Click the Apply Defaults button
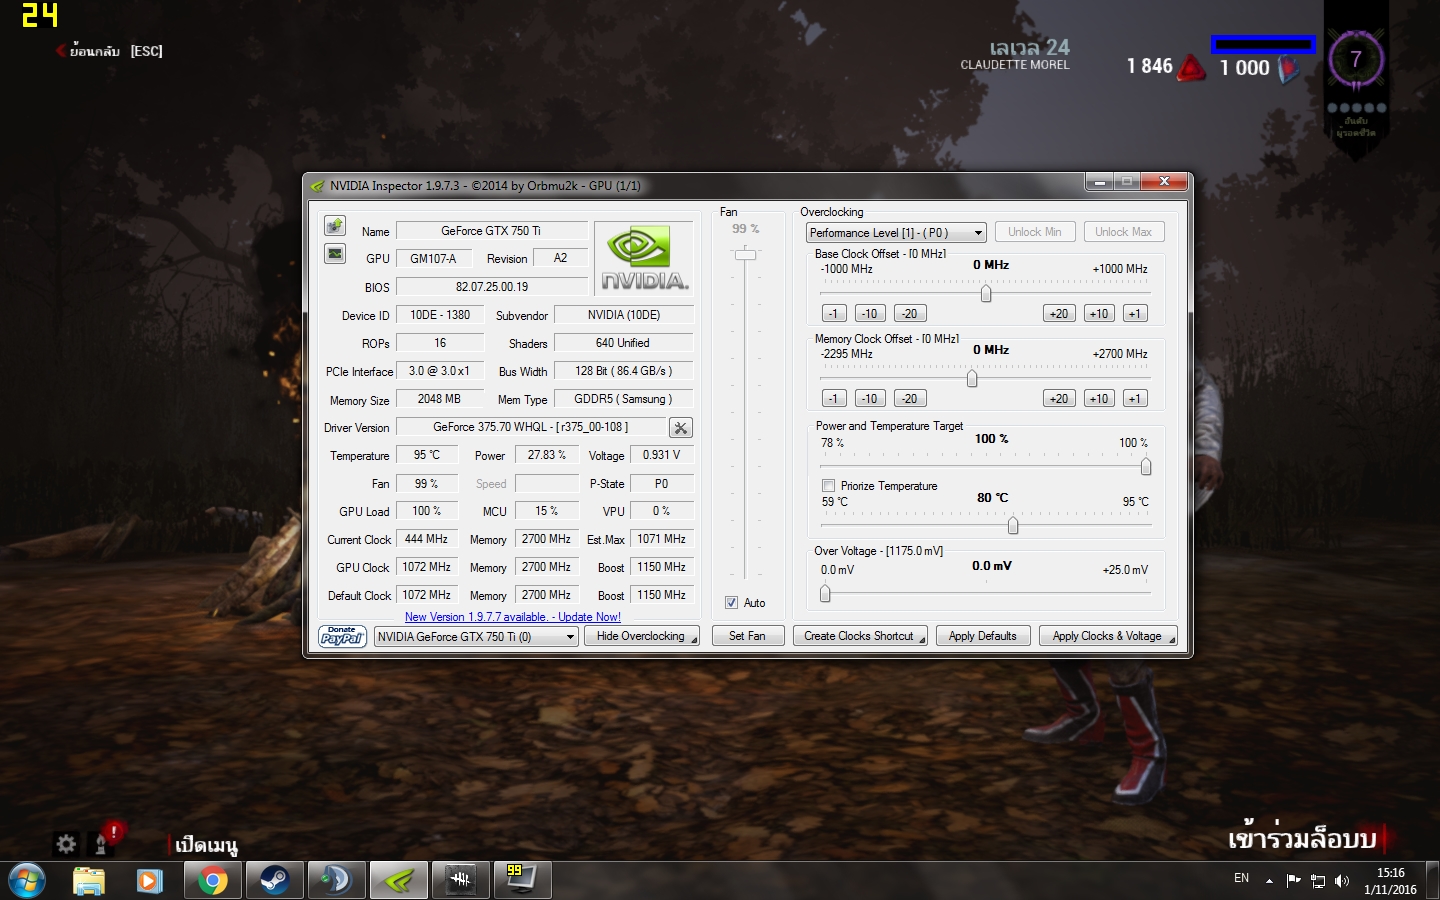The width and height of the screenshot is (1440, 900). coord(983,636)
